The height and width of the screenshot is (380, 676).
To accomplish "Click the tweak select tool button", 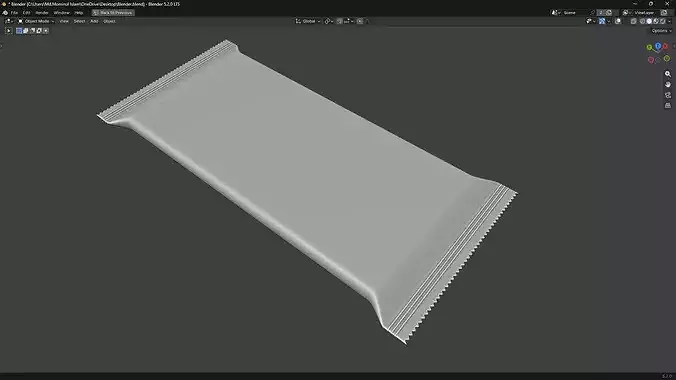I will tap(9, 31).
